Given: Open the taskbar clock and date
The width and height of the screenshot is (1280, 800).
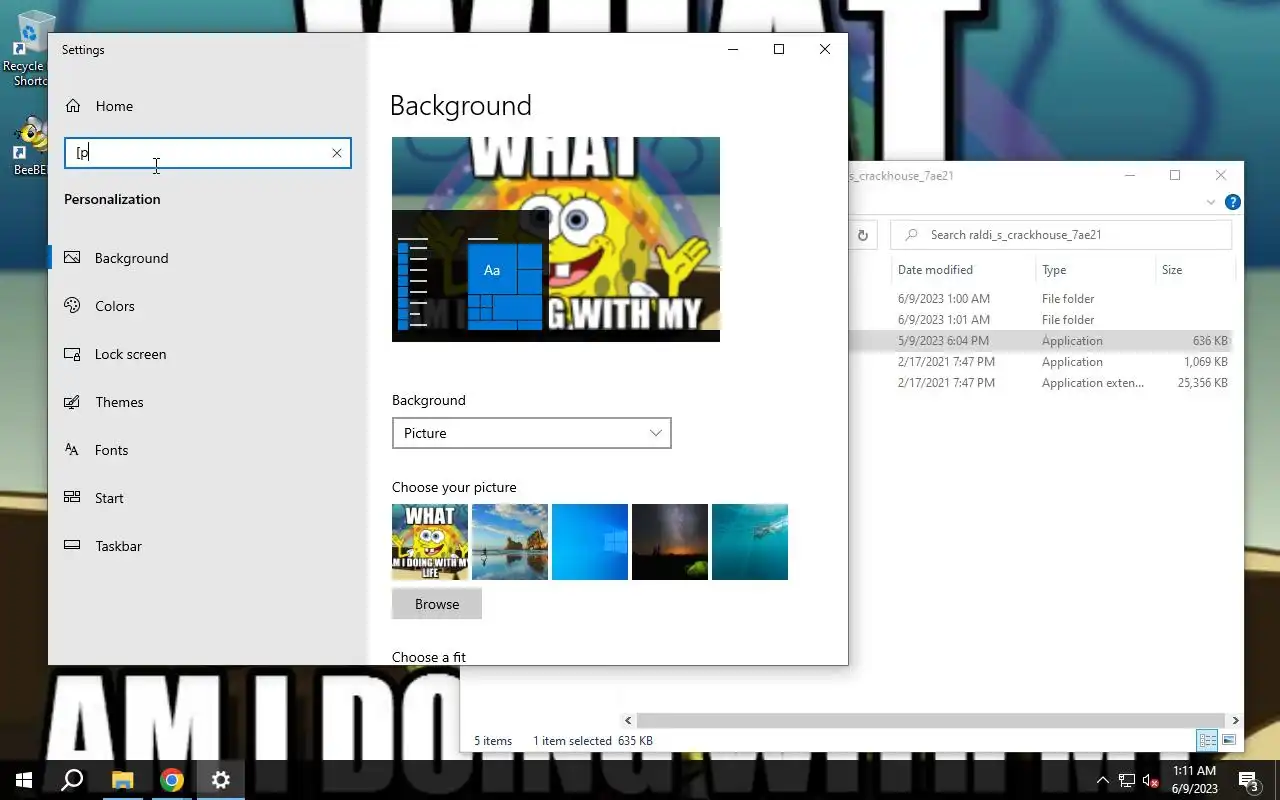Looking at the screenshot, I should [x=1194, y=780].
